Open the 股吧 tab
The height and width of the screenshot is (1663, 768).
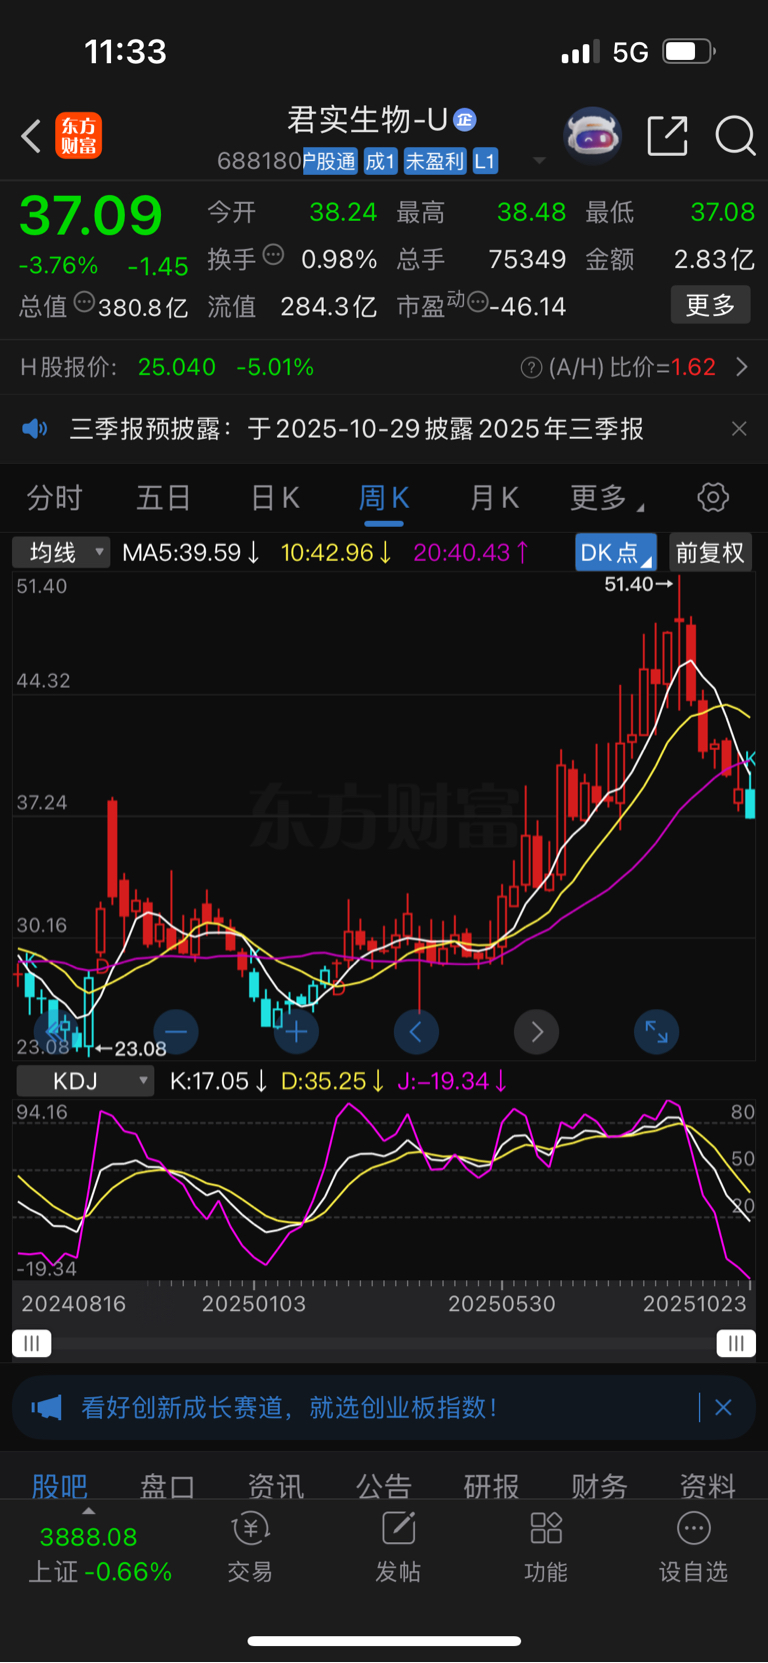point(60,1486)
